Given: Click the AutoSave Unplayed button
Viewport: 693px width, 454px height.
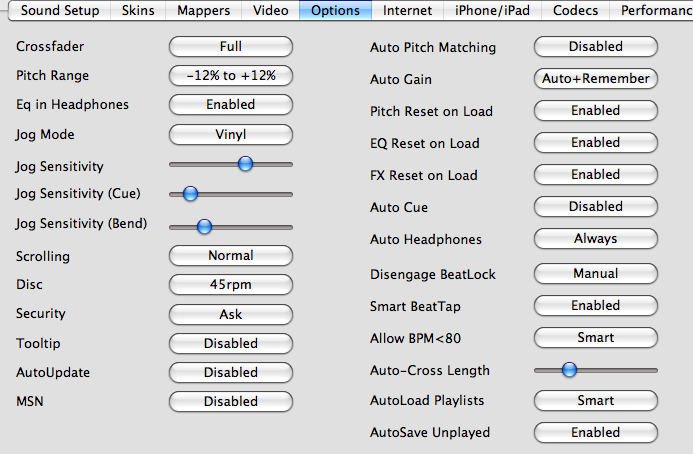Looking at the screenshot, I should point(596,432).
